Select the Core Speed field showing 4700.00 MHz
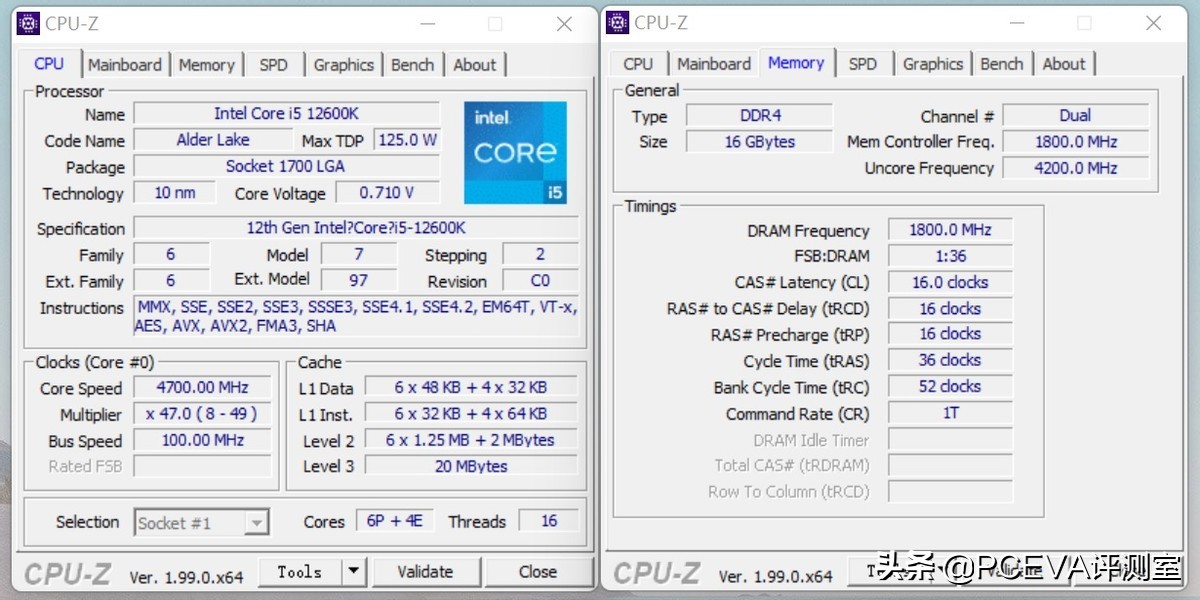Screen dimensions: 1200x600 coord(202,388)
